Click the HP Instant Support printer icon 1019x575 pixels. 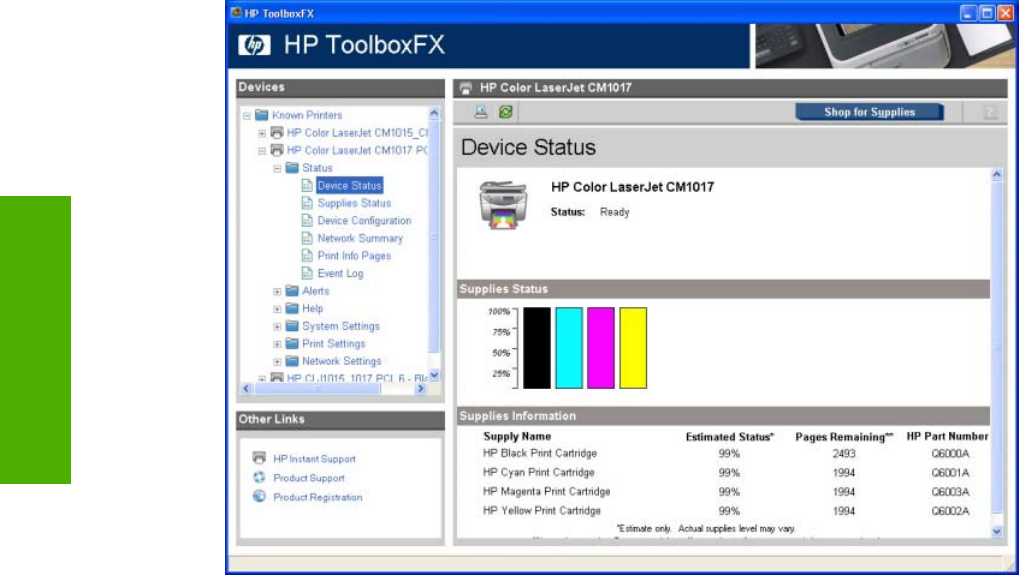[x=259, y=458]
